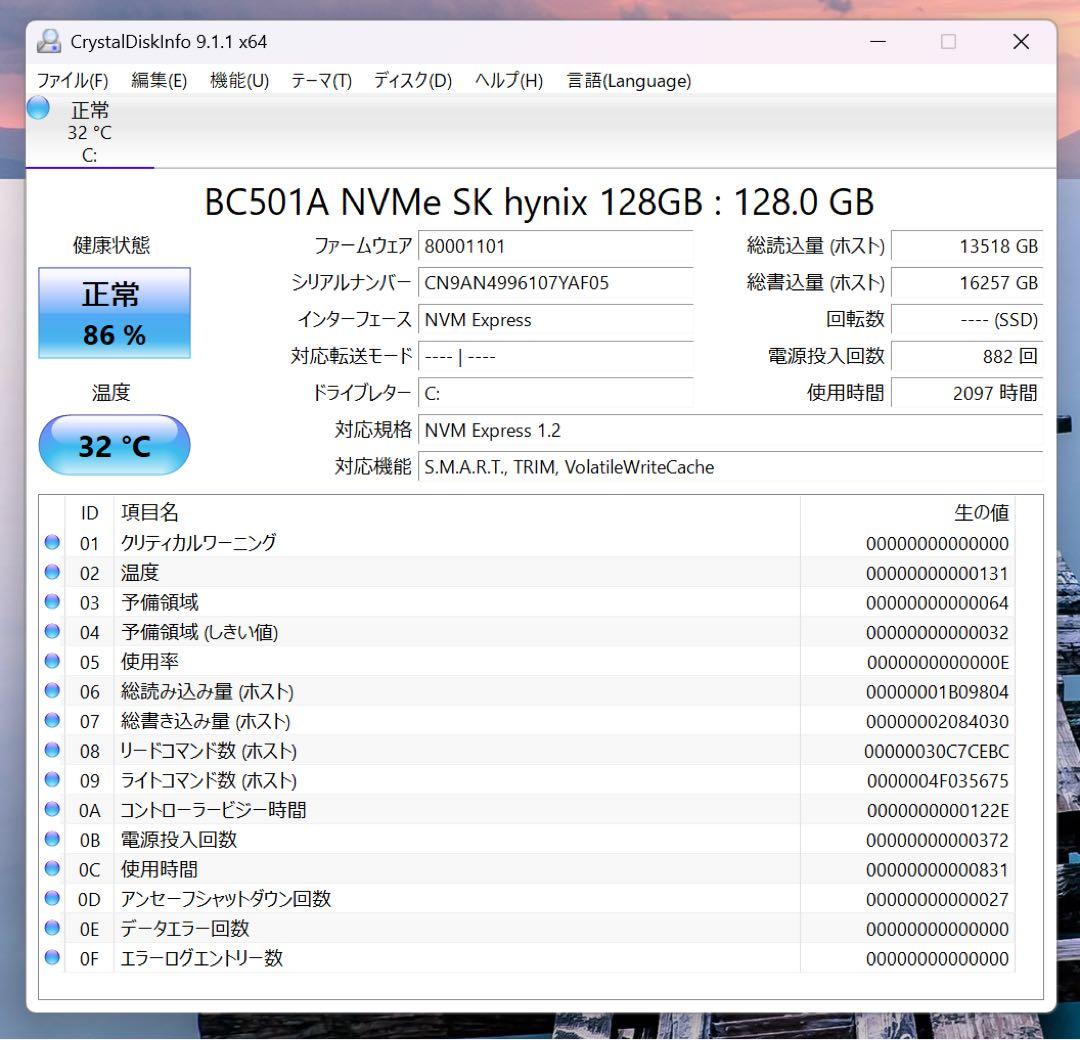Click the status orb for 総書き込み量 (ホスト) row
Image resolution: width=1080 pixels, height=1040 pixels.
[52, 720]
